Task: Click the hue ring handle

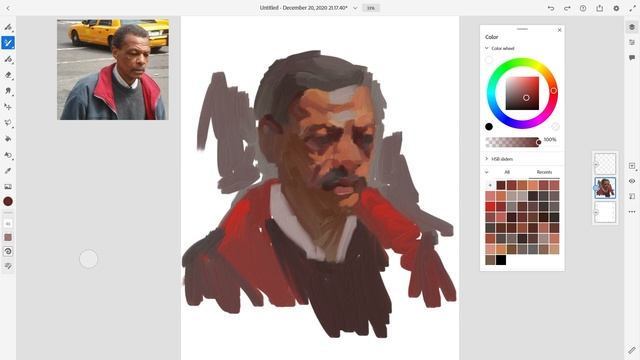Action: pos(553,91)
